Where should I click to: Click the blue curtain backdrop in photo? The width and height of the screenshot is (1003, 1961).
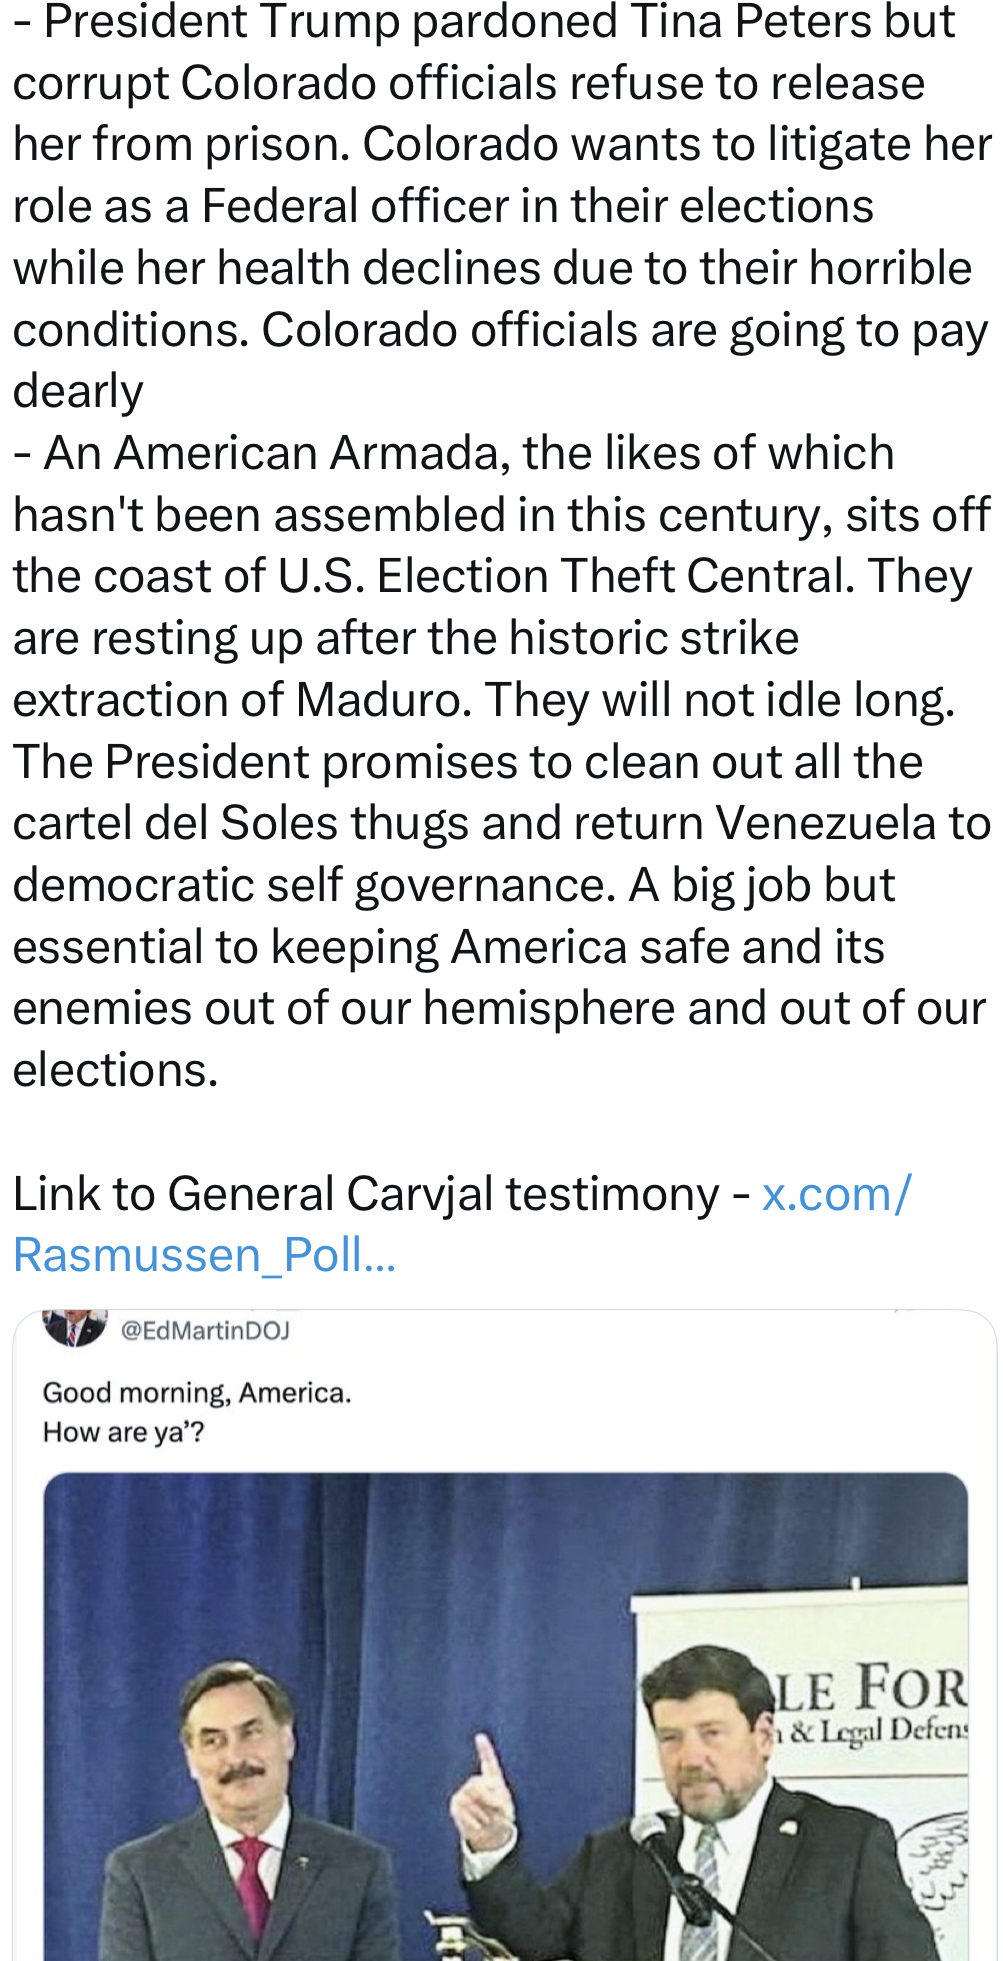point(420,1600)
